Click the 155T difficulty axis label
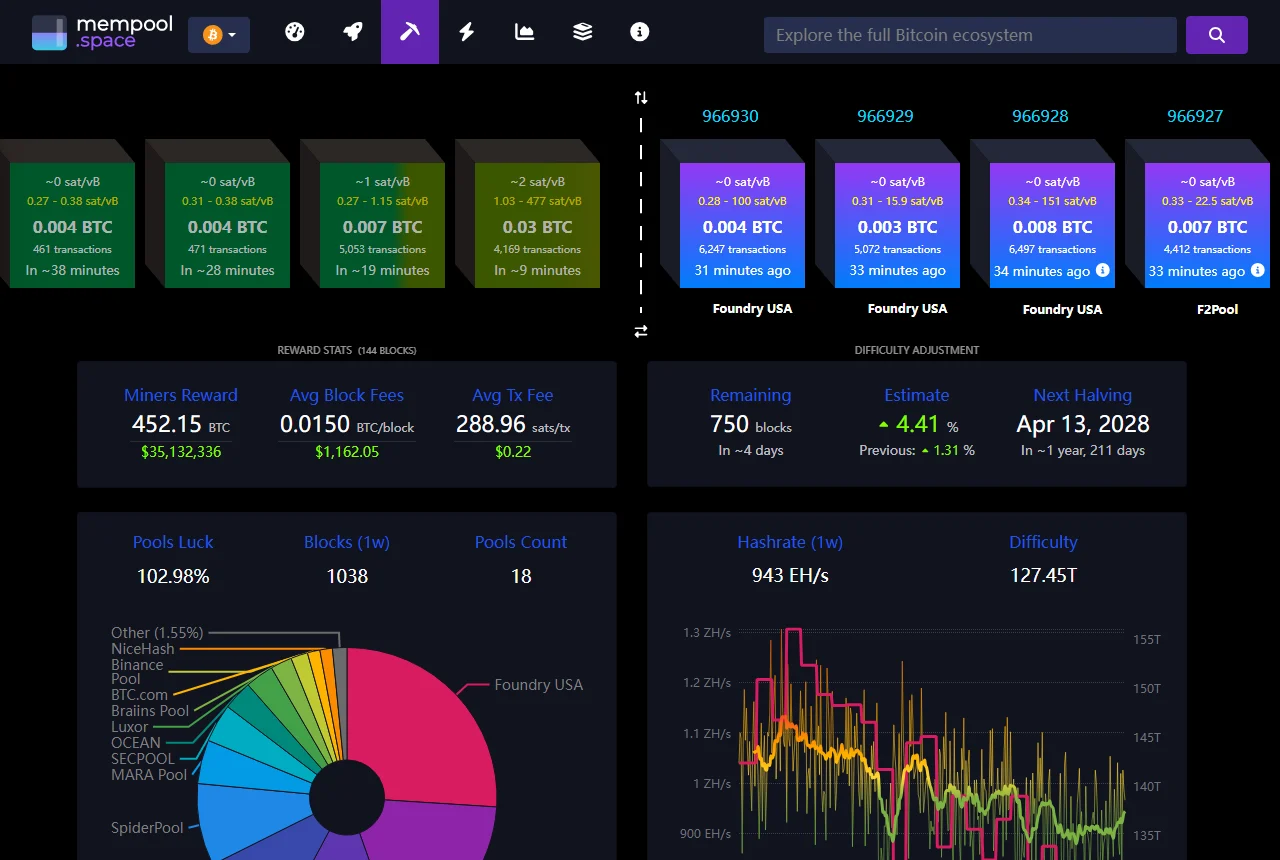The height and width of the screenshot is (860, 1280). point(1147,639)
